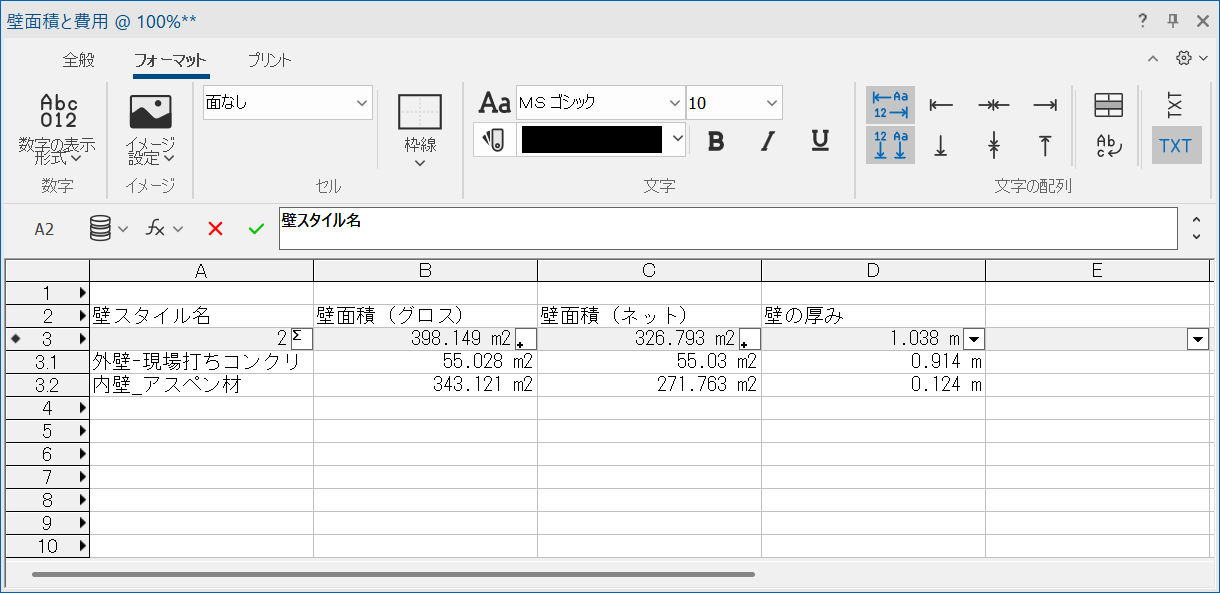This screenshot has width=1220, height=593.
Task: Click the merge cells icon
Action: click(1109, 104)
